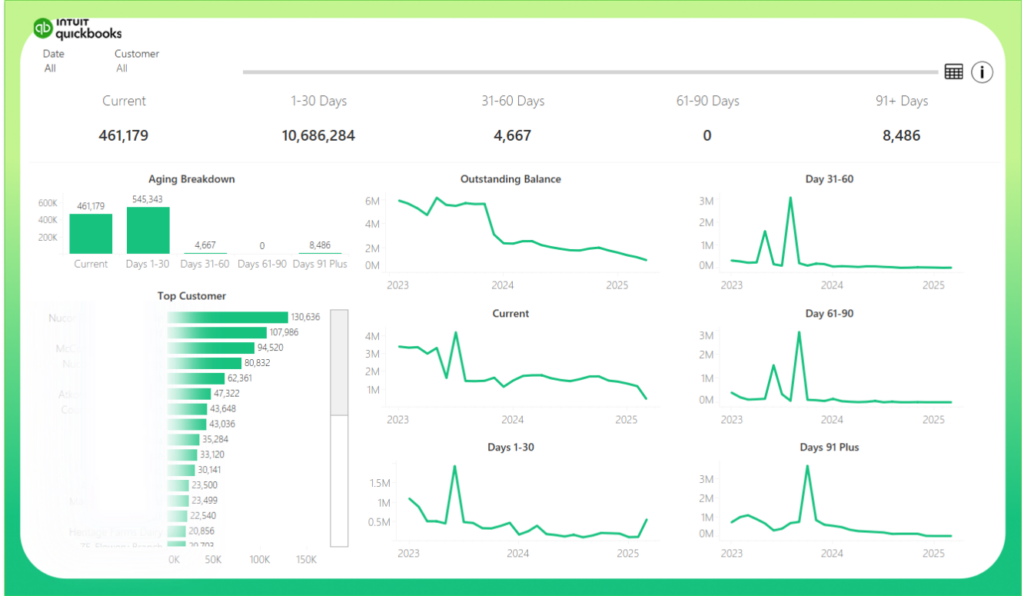Select the customer bar valued 47,322
1024x596 pixels.
click(189, 394)
